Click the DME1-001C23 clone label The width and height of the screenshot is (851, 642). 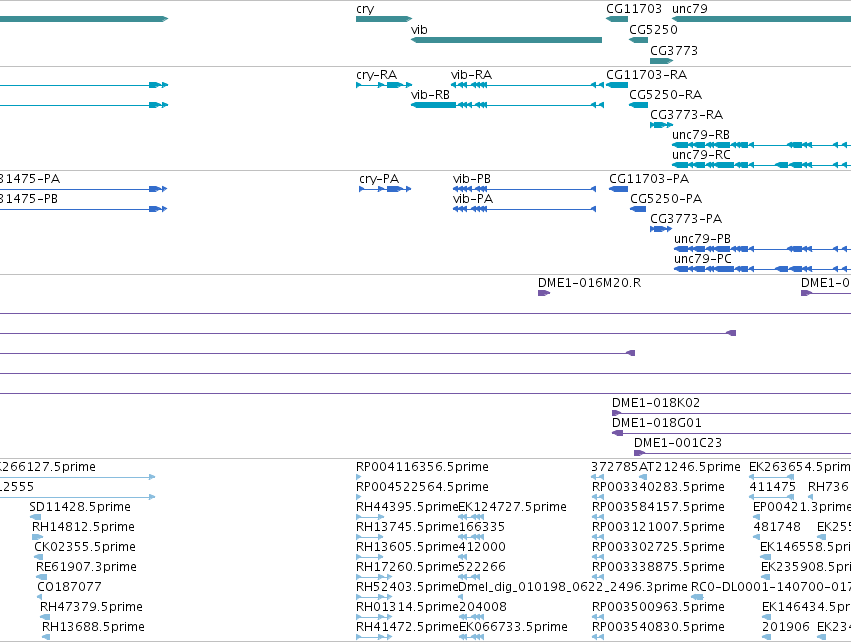click(x=678, y=443)
